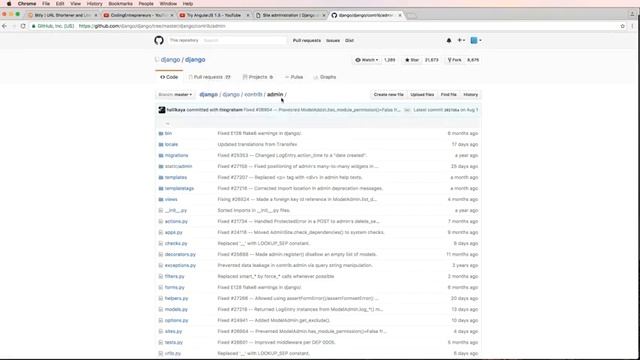The width and height of the screenshot is (640, 360).
Task: Open the History button
Action: click(471, 95)
